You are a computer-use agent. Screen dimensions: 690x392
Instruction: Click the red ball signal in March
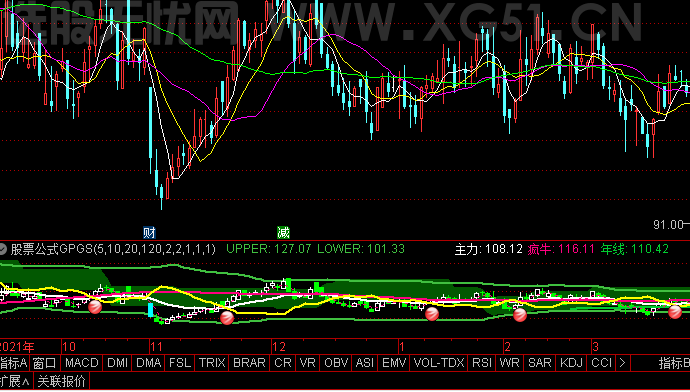[x=675, y=312]
